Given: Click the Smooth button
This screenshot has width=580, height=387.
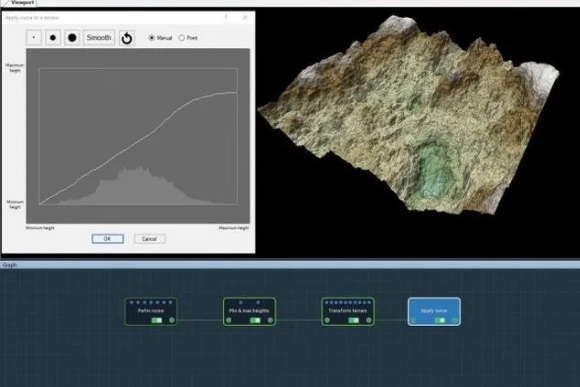Looking at the screenshot, I should coord(99,38).
